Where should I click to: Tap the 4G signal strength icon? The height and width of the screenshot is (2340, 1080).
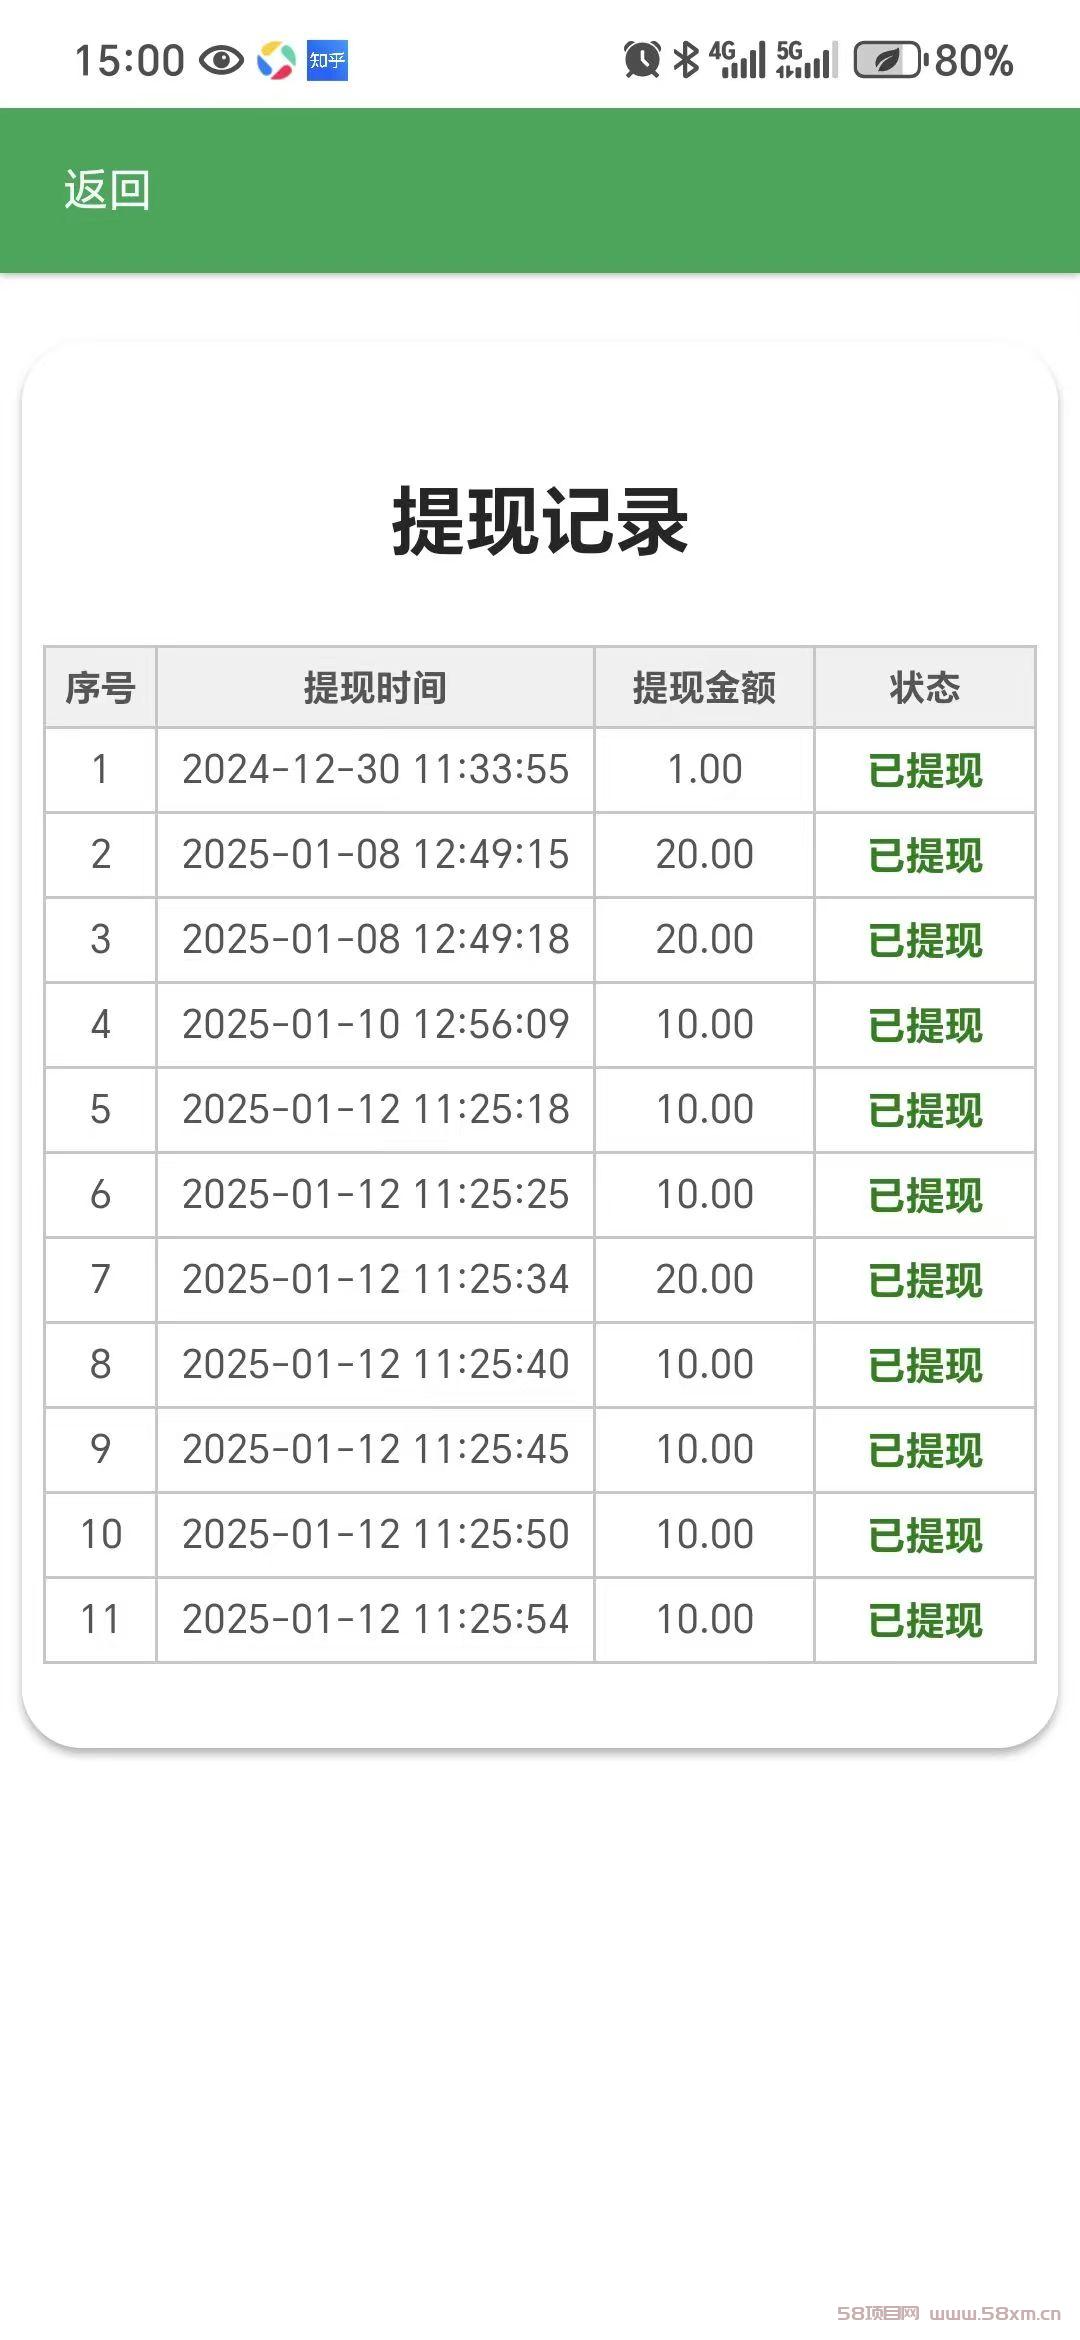tap(737, 60)
